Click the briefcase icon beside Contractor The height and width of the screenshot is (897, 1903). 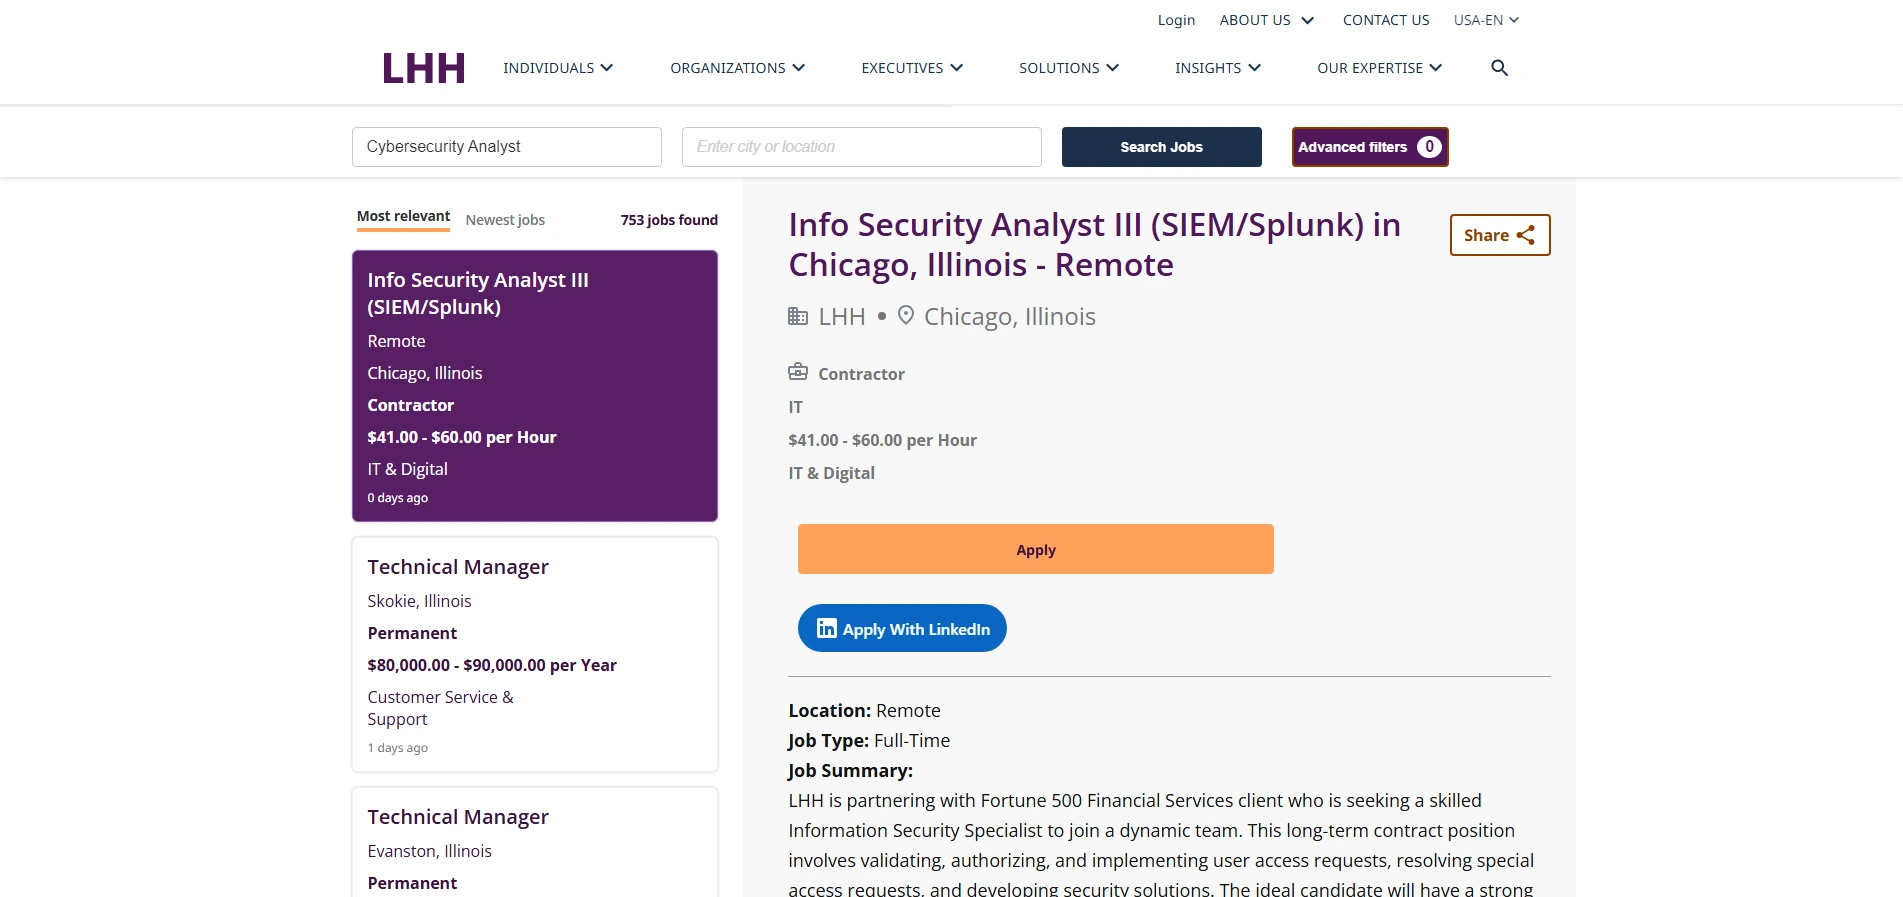[798, 372]
